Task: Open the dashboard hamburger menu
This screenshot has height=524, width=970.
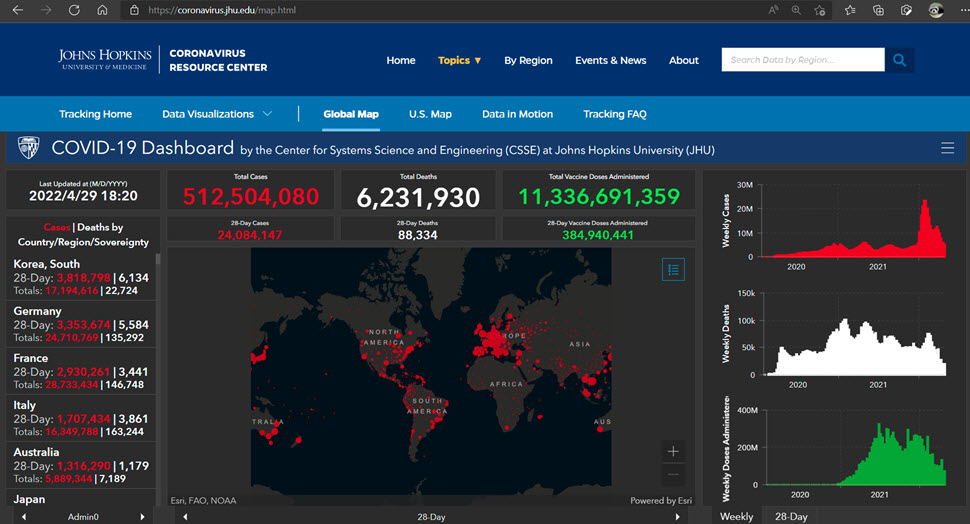Action: pyautogui.click(x=947, y=148)
